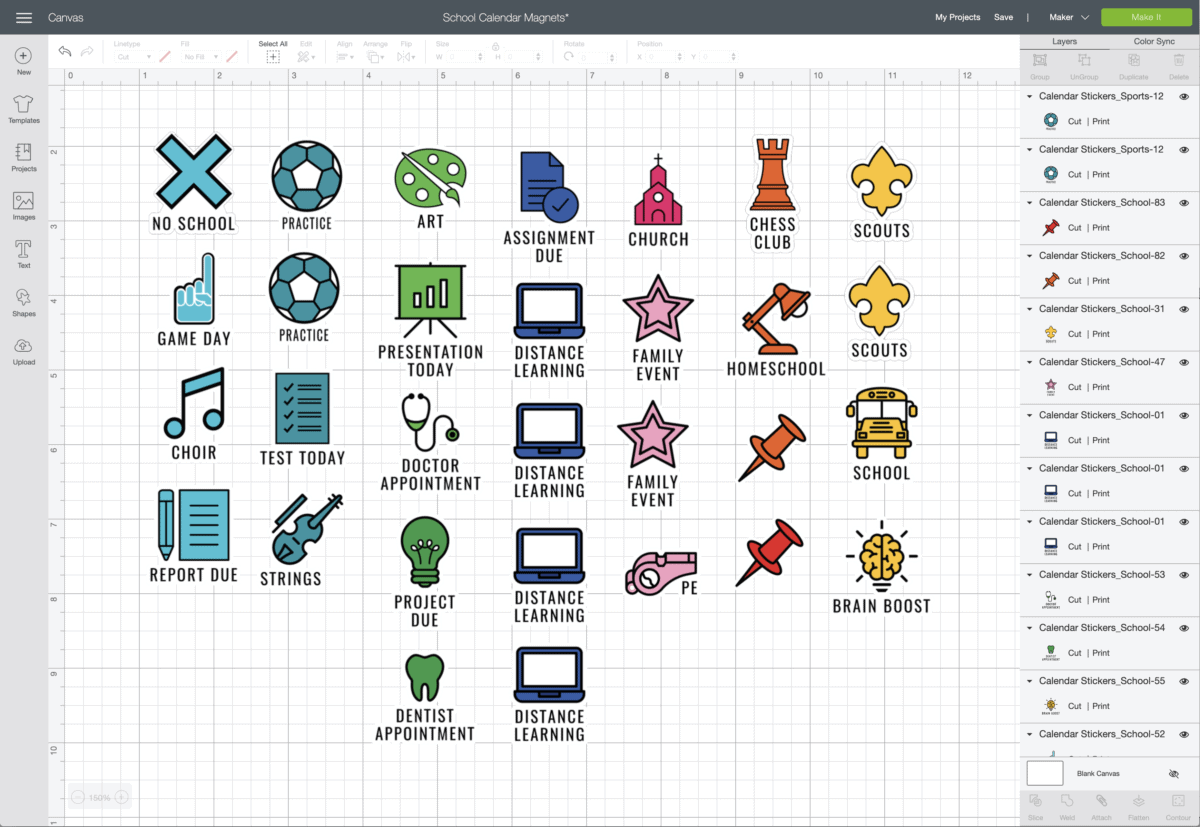Open the Shapes panel
The image size is (1200, 827).
pyautogui.click(x=23, y=300)
